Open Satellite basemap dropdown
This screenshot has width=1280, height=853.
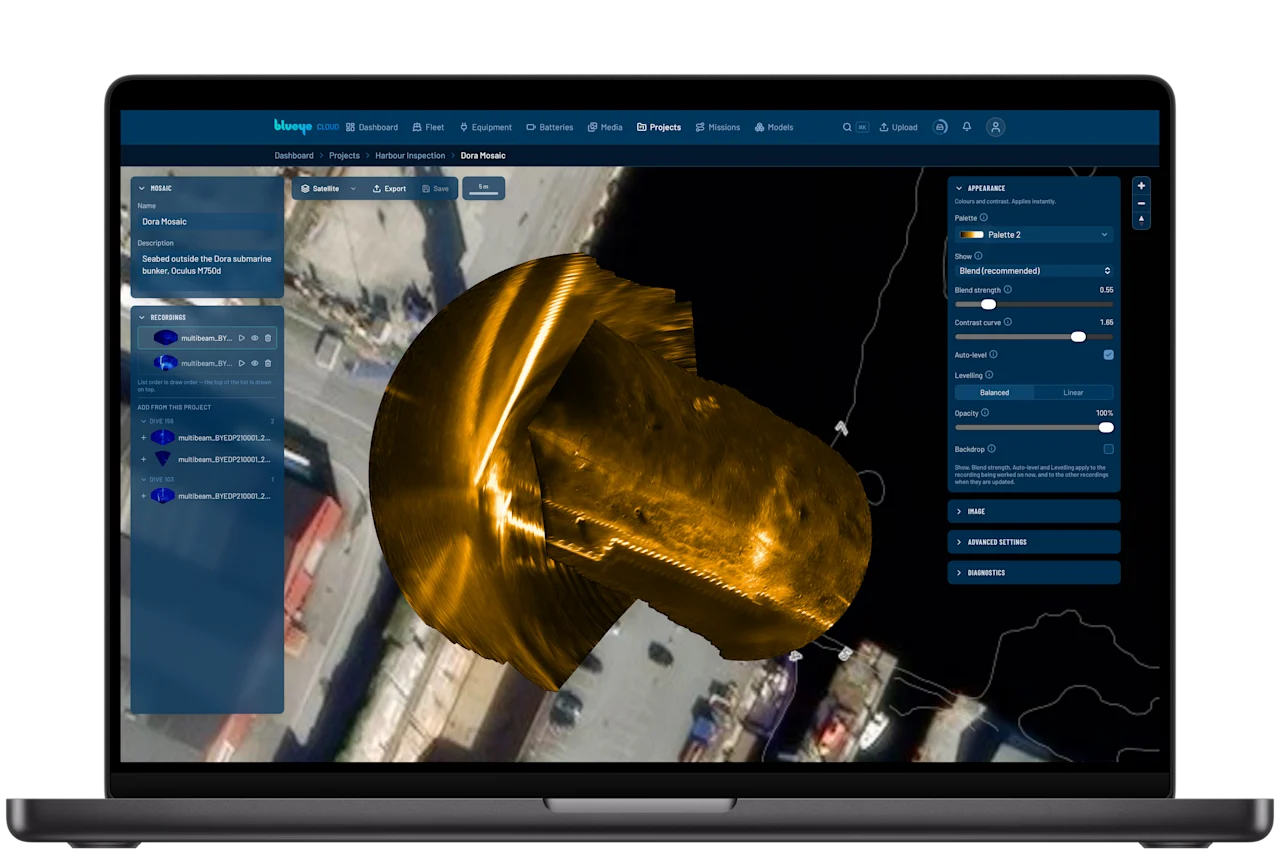click(328, 188)
